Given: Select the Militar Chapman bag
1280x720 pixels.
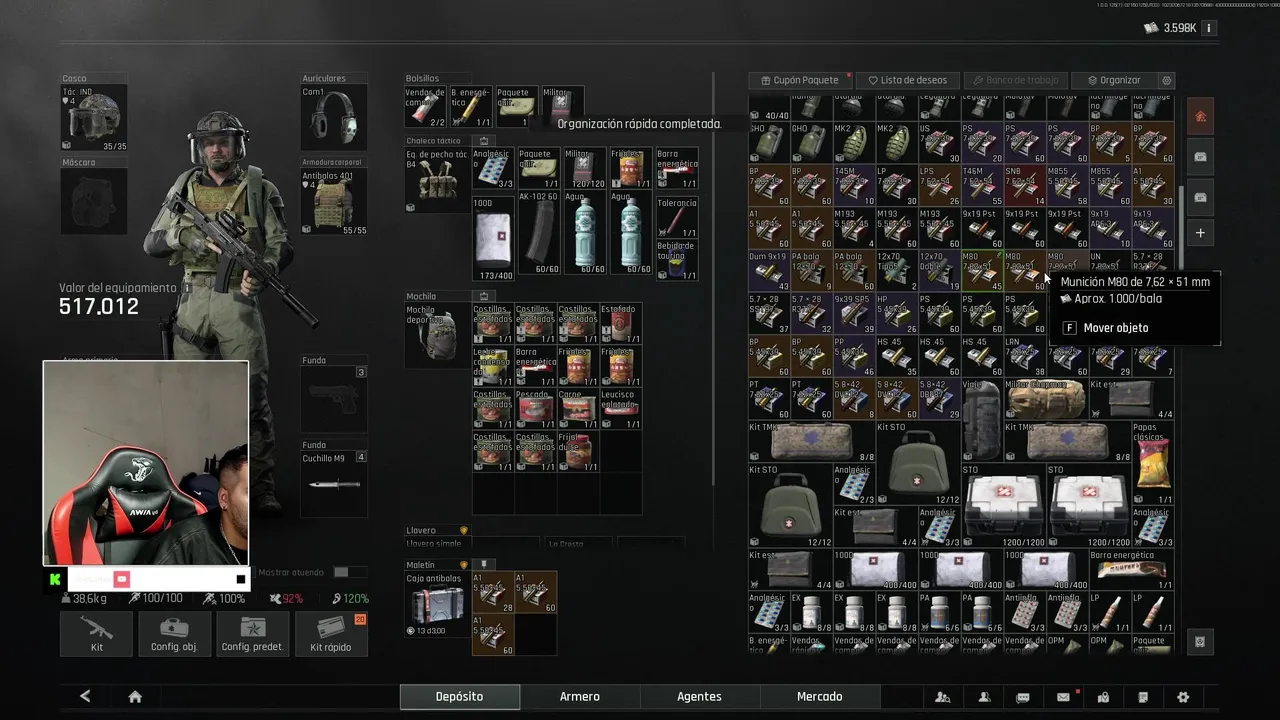Looking at the screenshot, I should [1045, 400].
